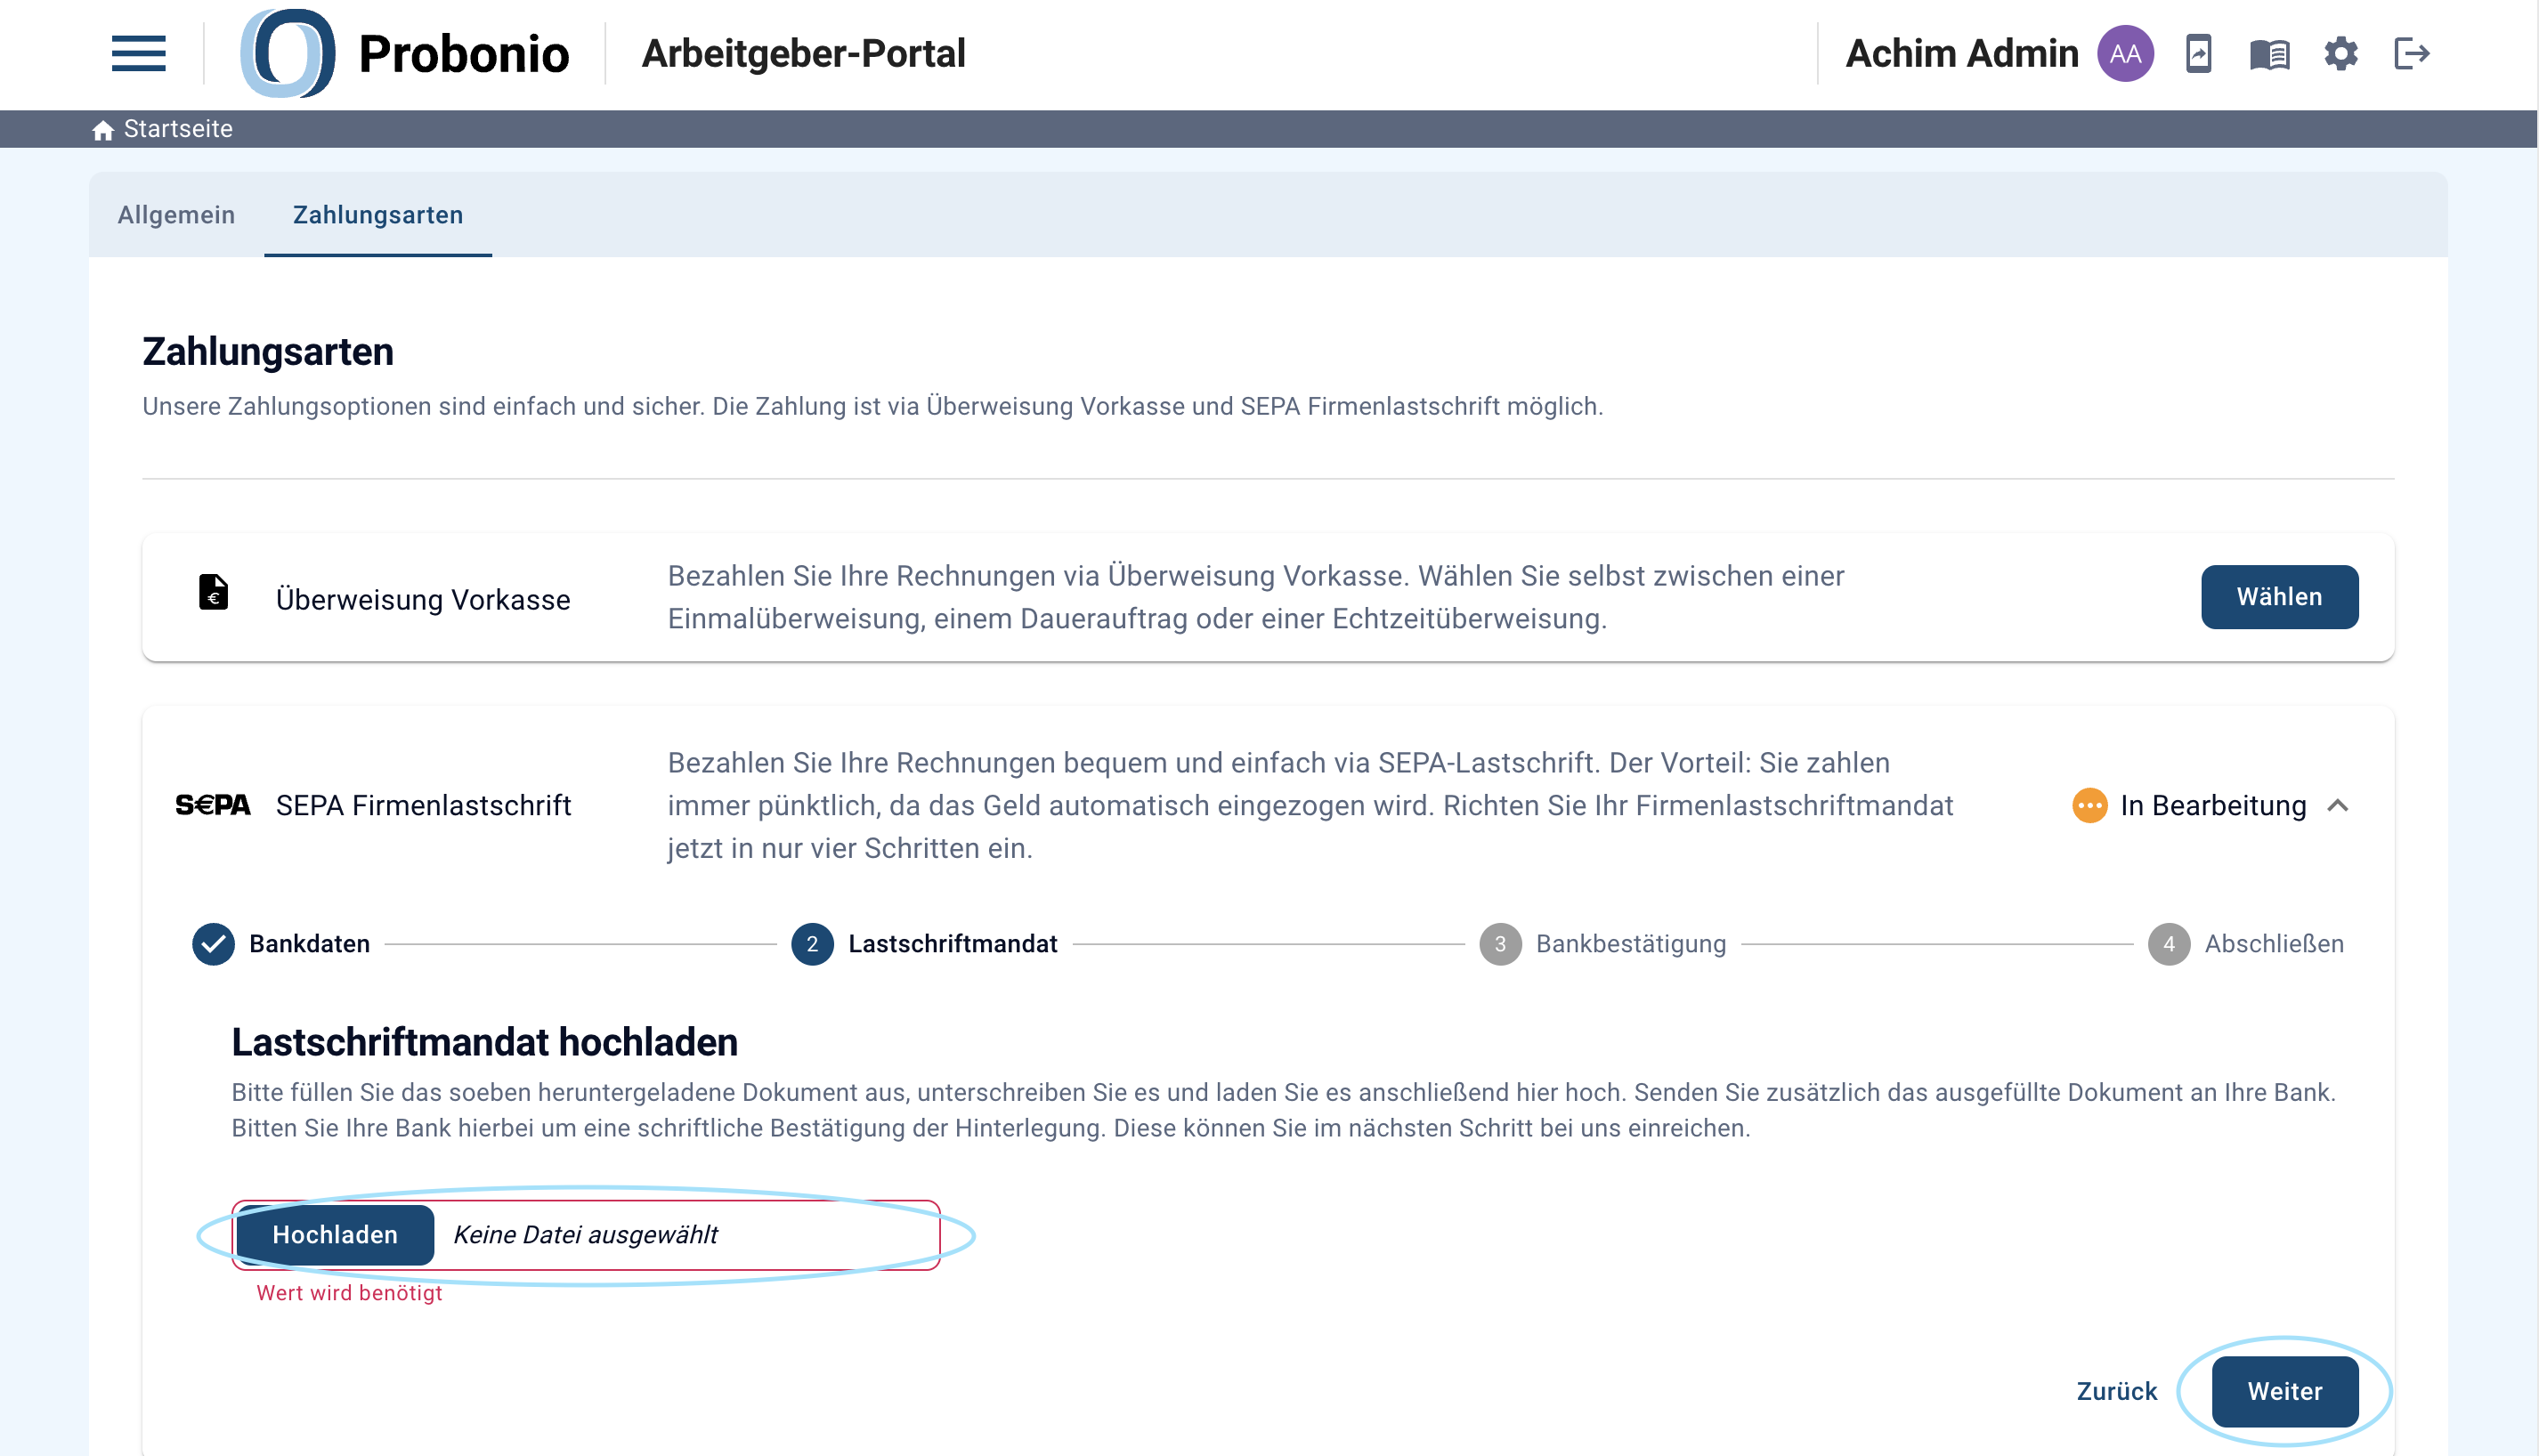Select step 4 Abschließen
Viewport: 2539px width, 1456px height.
(x=2246, y=944)
